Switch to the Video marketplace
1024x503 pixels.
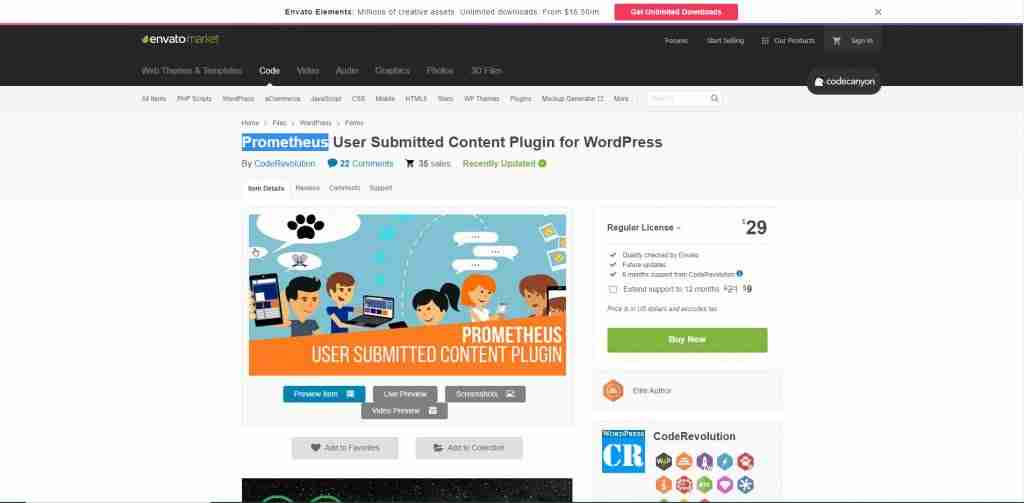(308, 71)
